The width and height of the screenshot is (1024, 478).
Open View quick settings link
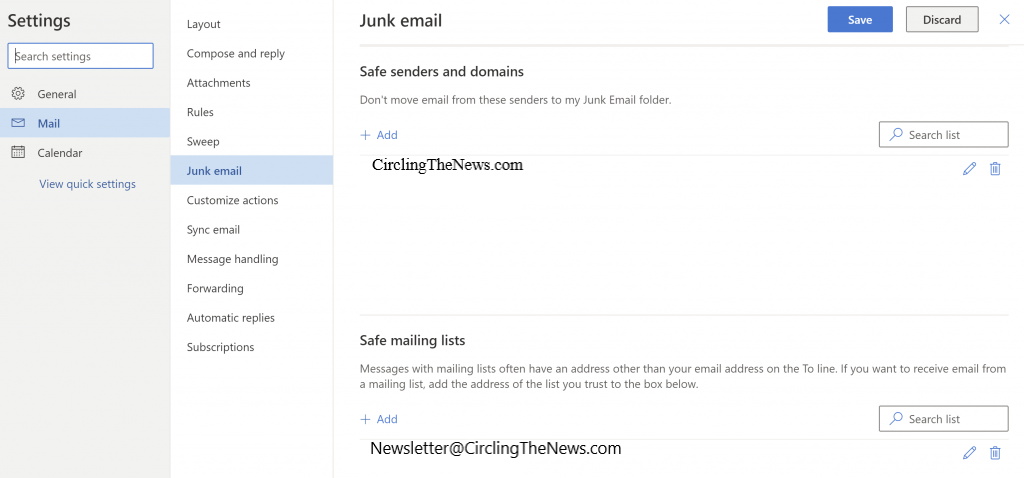(88, 184)
